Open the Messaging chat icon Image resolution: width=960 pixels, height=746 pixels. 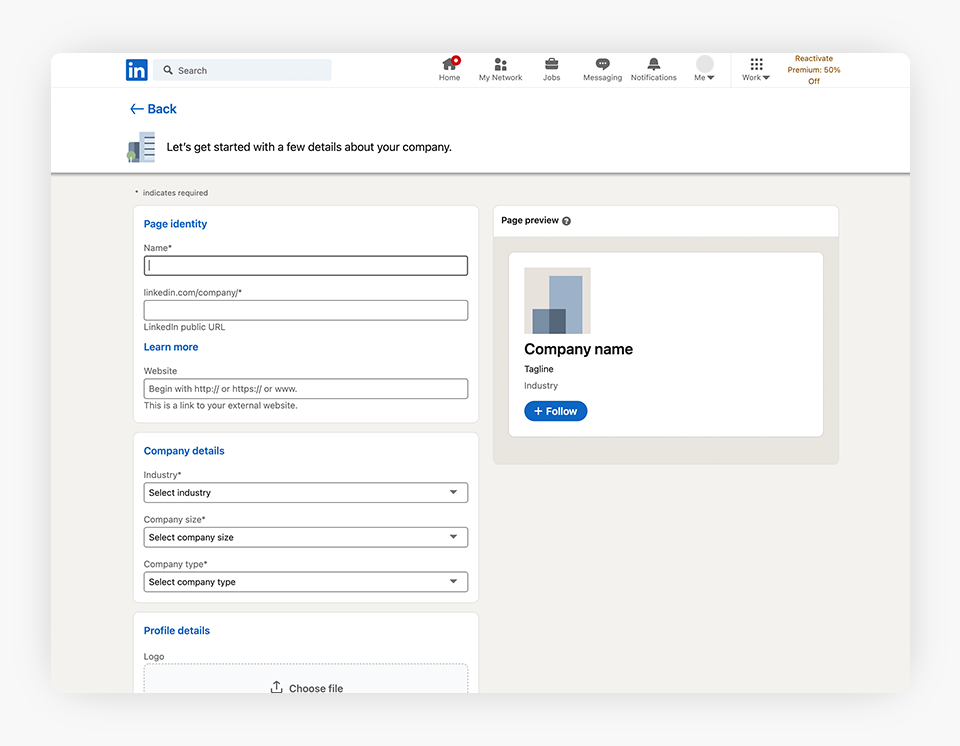coord(602,65)
